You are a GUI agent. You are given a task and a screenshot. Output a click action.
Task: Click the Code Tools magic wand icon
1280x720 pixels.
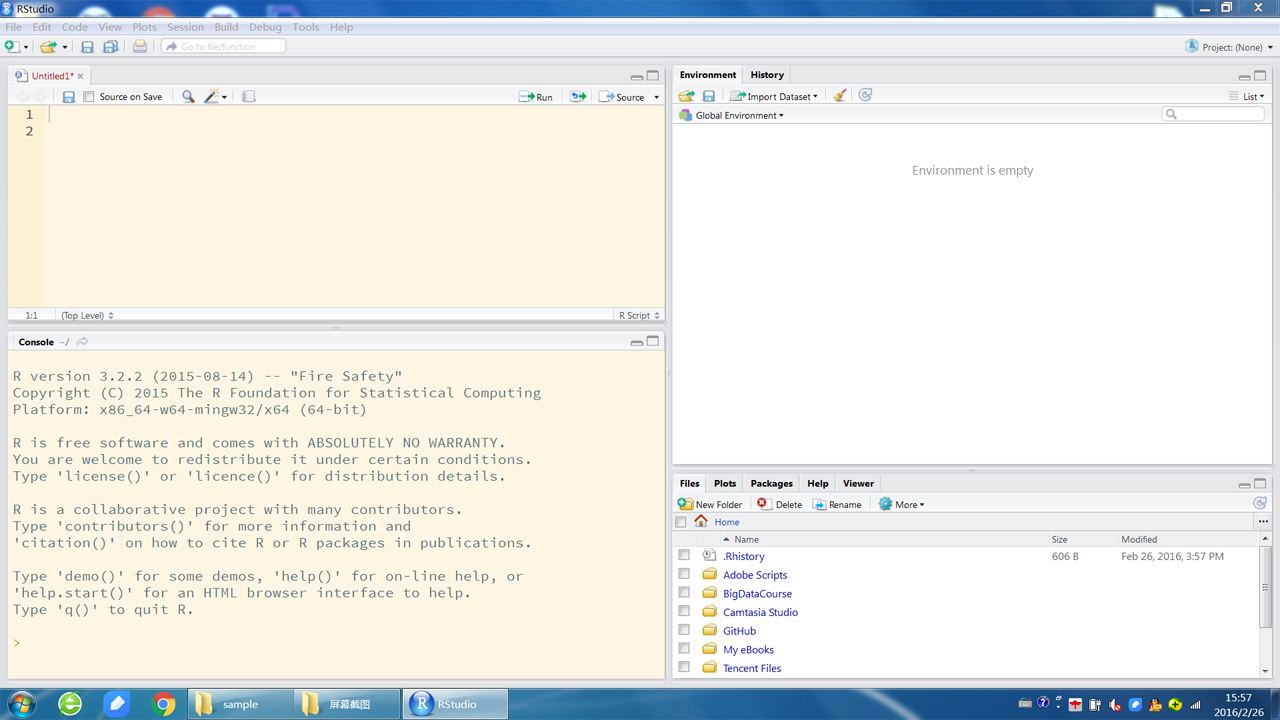click(212, 97)
